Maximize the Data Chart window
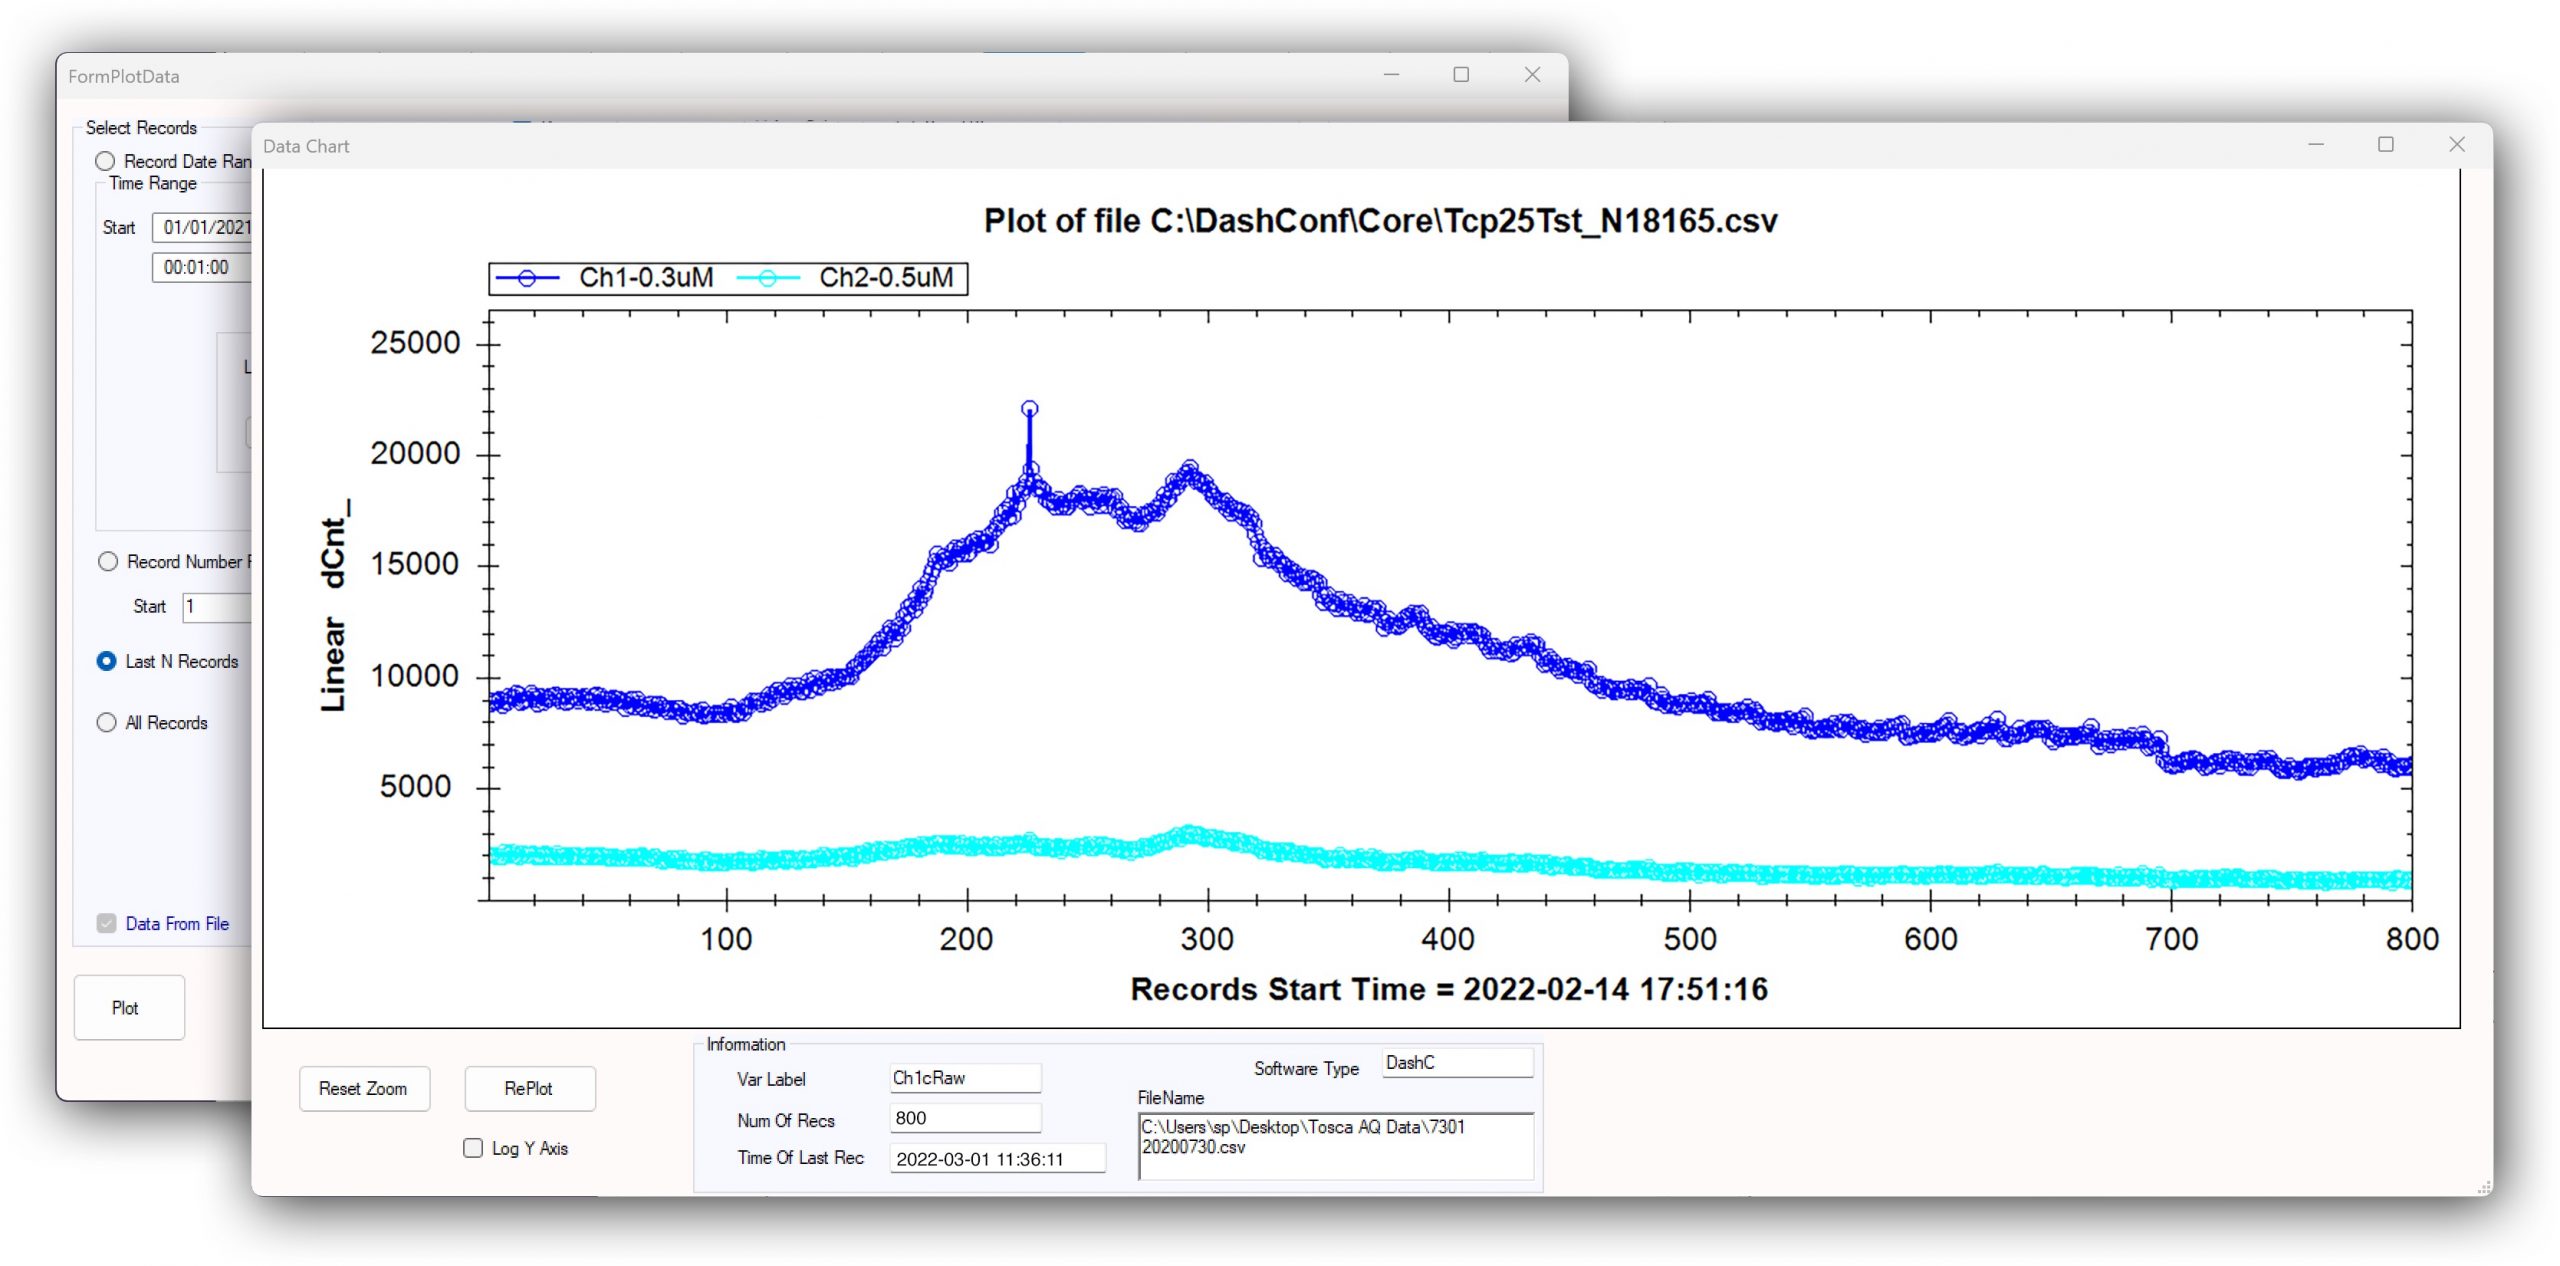 coord(2385,145)
